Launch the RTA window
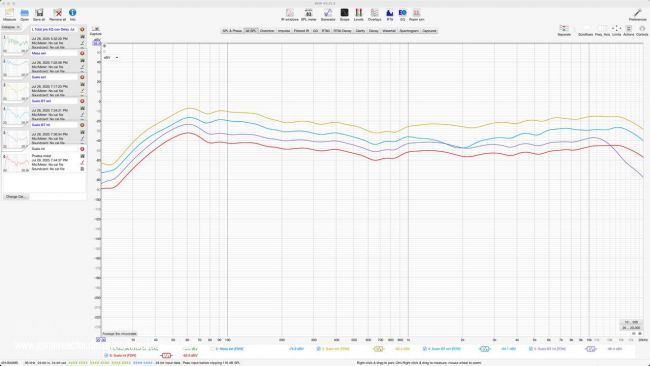 [390, 15]
